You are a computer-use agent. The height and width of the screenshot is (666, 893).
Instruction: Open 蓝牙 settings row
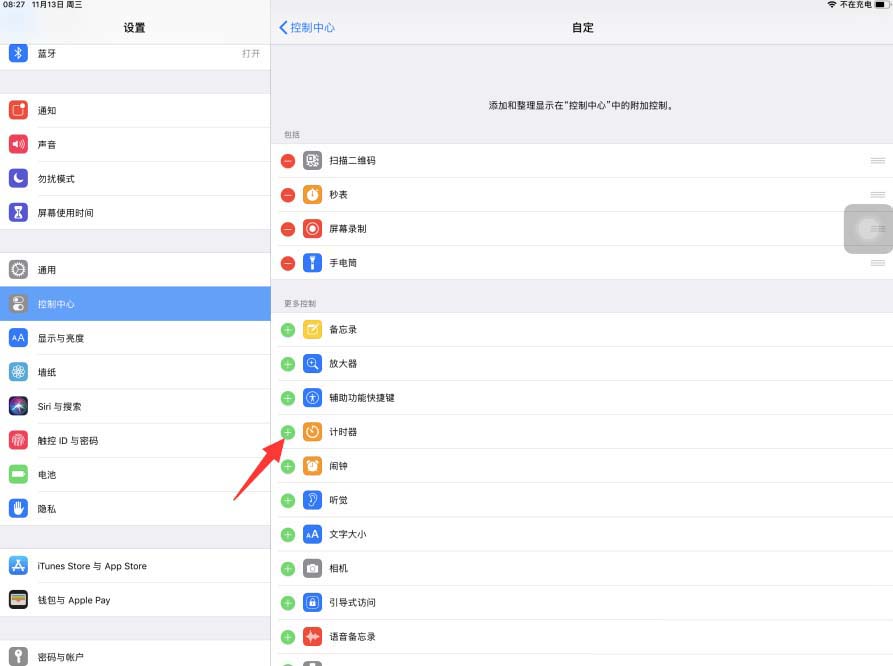pos(135,53)
